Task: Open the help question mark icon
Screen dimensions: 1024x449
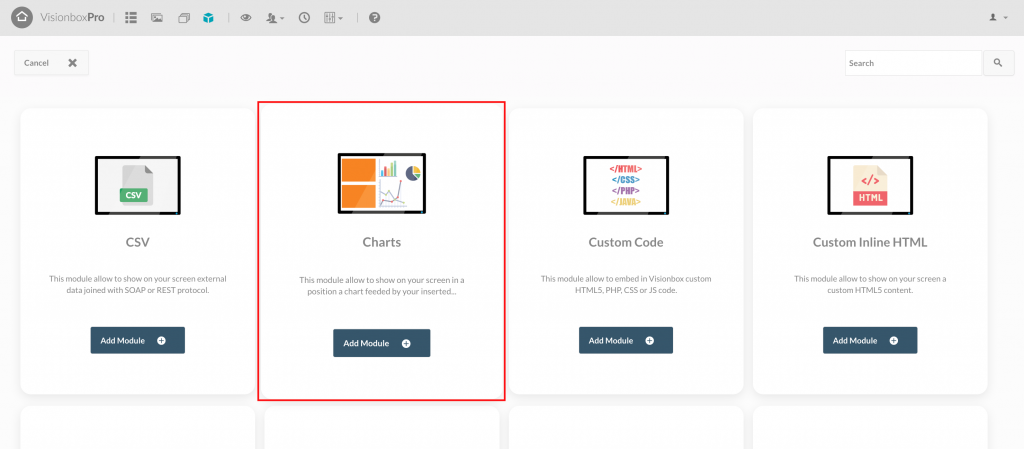Action: (x=374, y=18)
